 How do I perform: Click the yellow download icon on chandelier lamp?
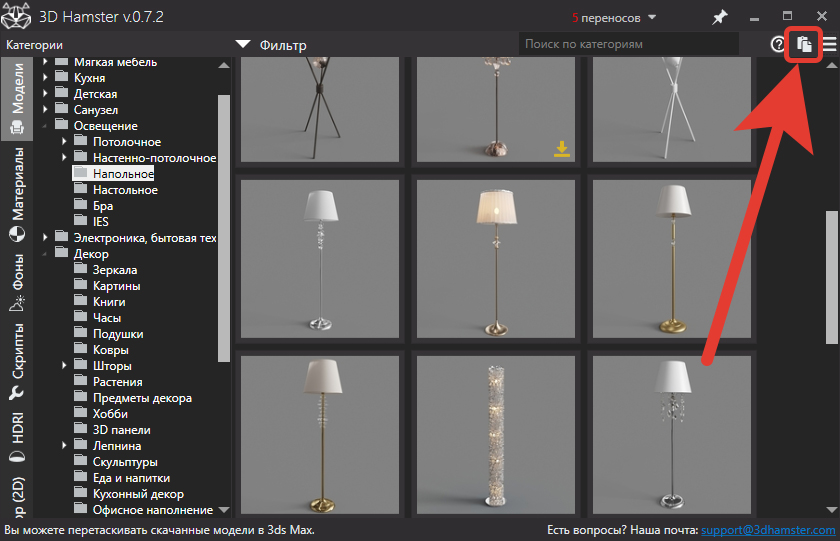click(x=561, y=149)
